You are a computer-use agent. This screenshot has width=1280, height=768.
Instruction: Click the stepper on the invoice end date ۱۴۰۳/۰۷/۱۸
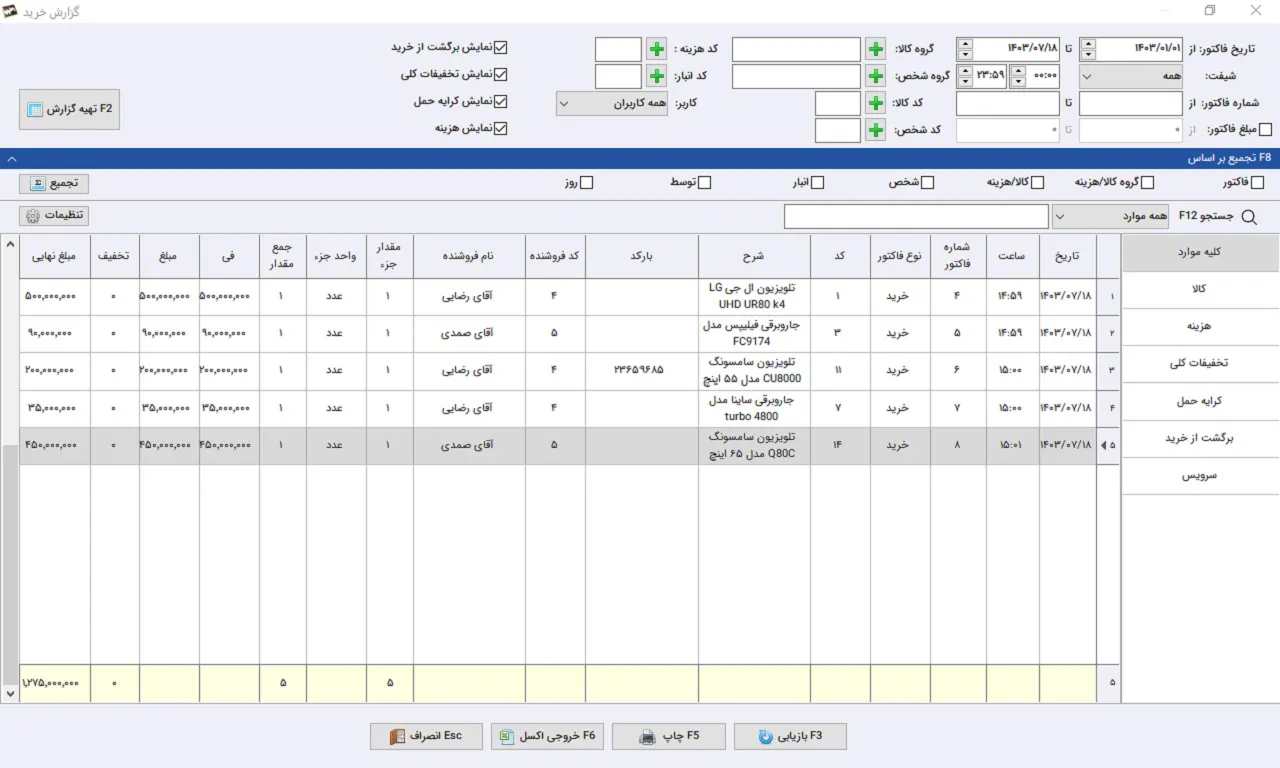(964, 49)
